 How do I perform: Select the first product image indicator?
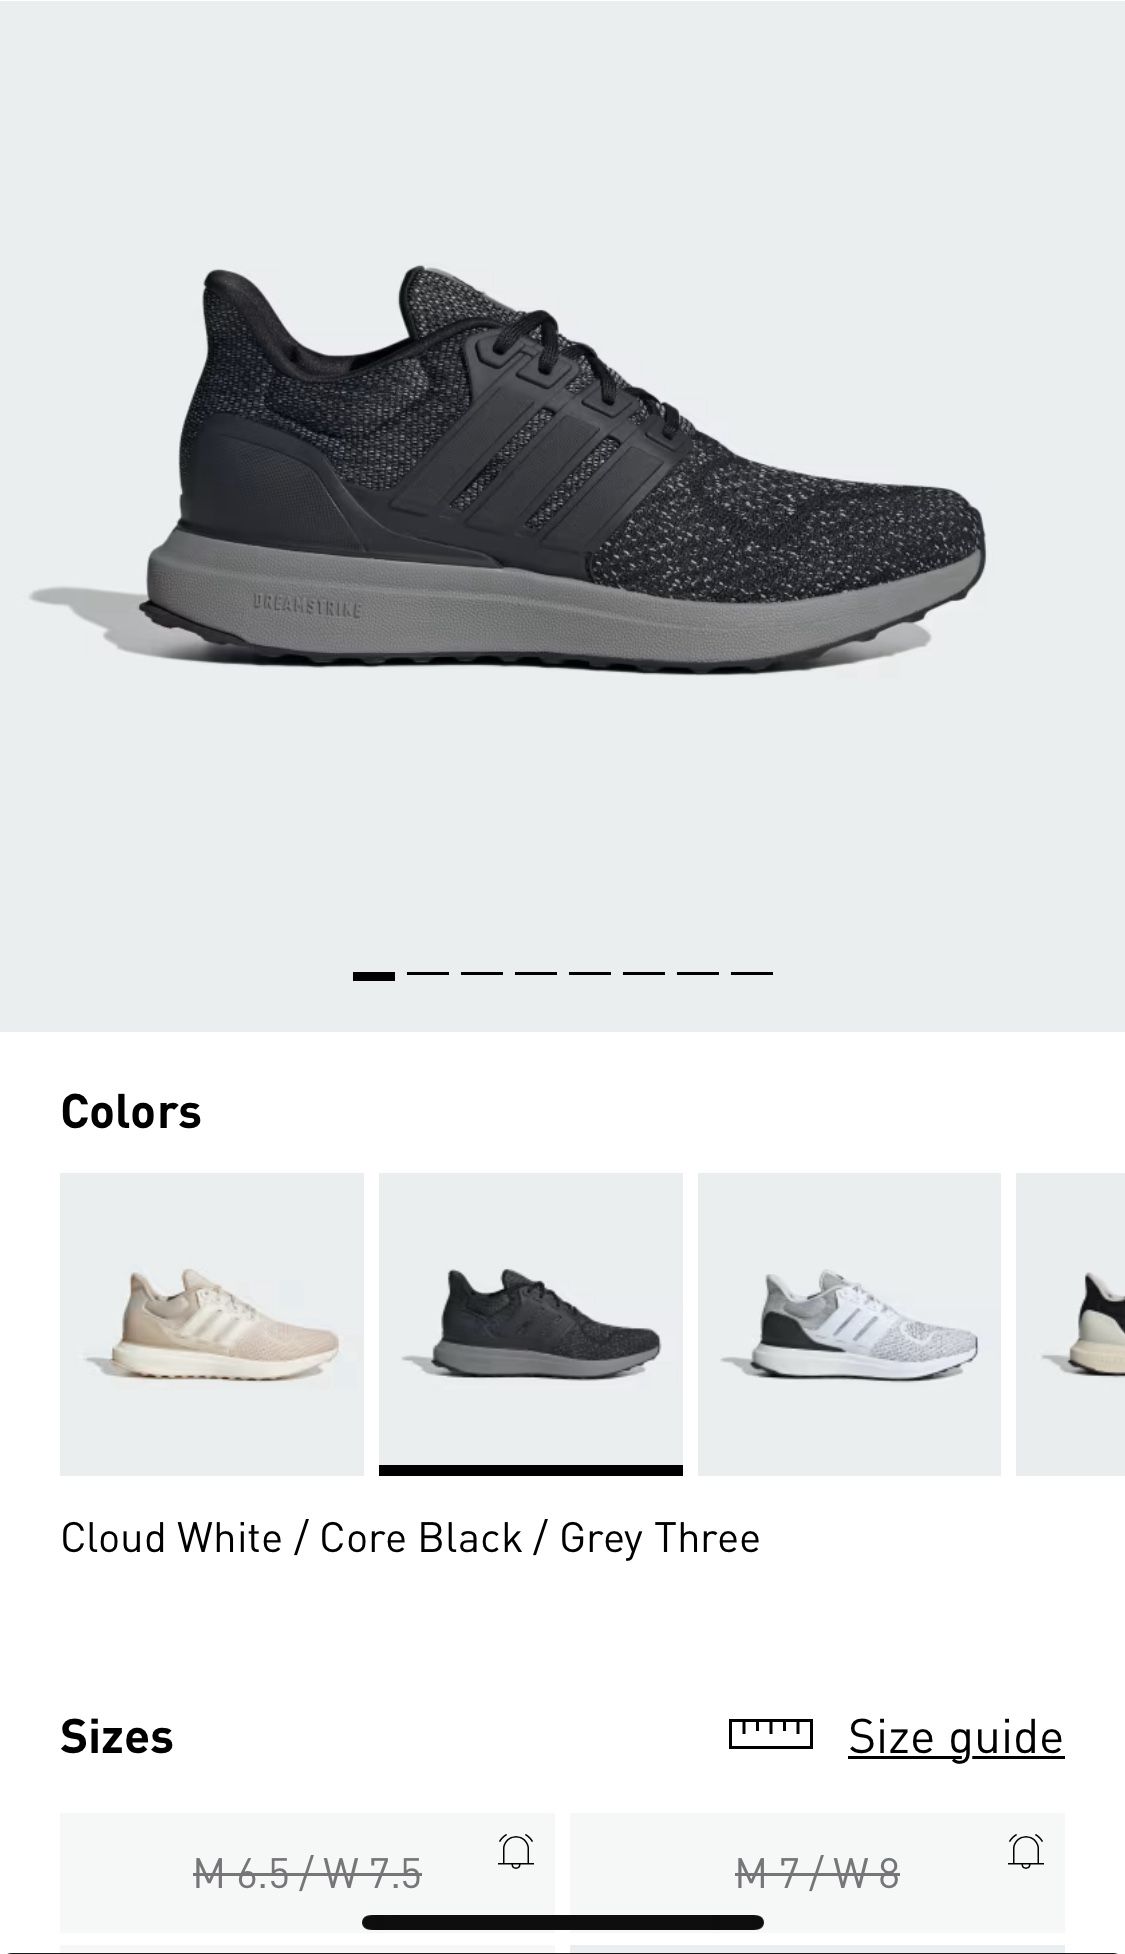(374, 975)
